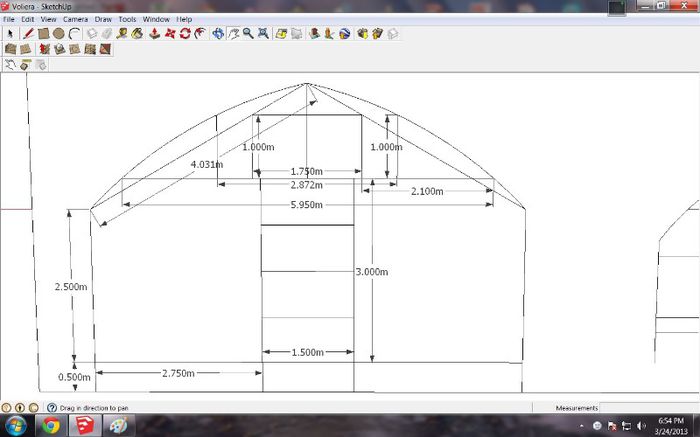This screenshot has width=700, height=437.
Task: Activate the Paint Bucket tool
Action: 137,33
